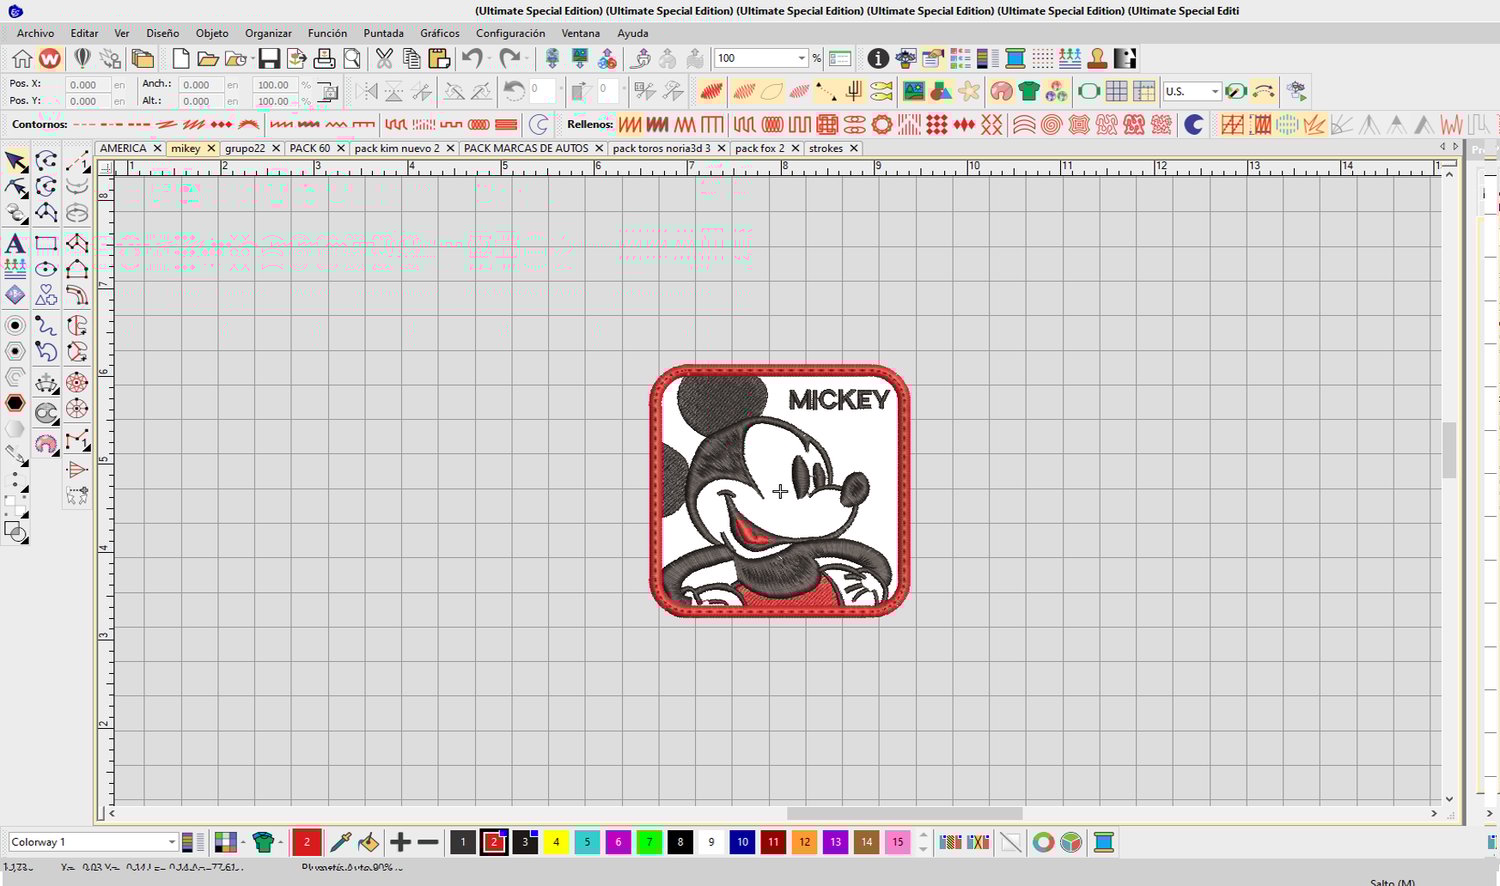Select green color swatch 7
The height and width of the screenshot is (886, 1500).
click(649, 842)
